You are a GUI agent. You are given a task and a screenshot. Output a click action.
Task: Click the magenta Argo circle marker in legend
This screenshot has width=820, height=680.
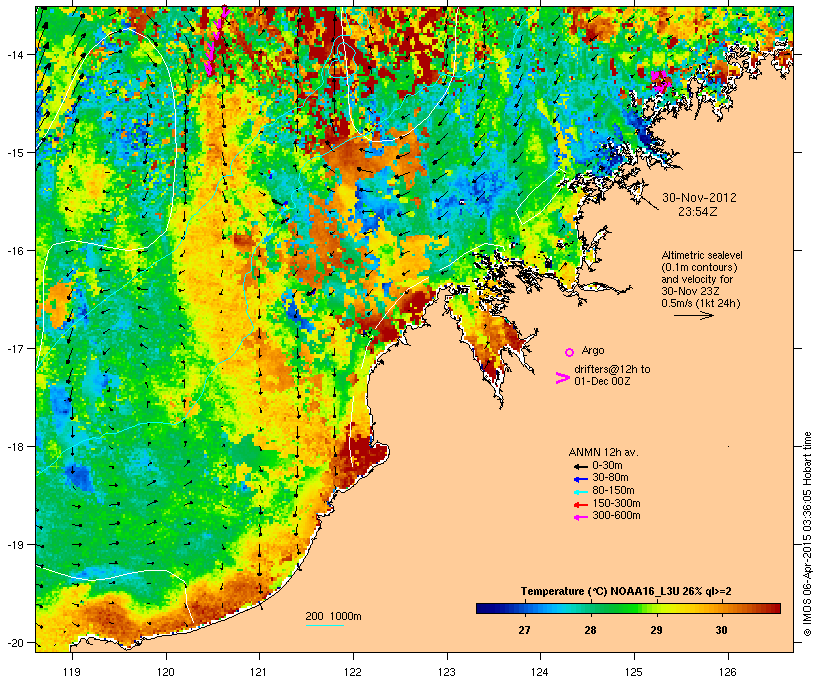(x=570, y=352)
